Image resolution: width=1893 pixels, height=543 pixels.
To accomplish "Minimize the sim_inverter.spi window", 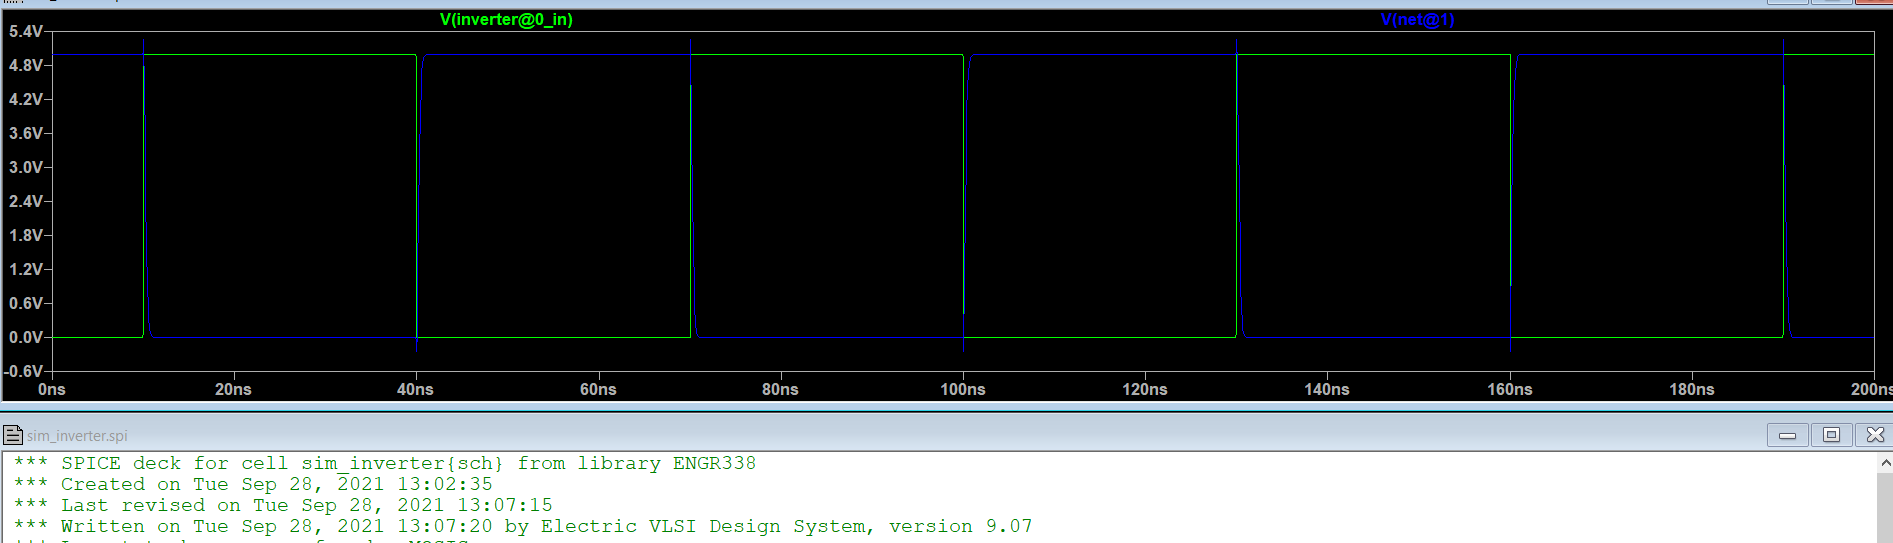I will 1787,435.
